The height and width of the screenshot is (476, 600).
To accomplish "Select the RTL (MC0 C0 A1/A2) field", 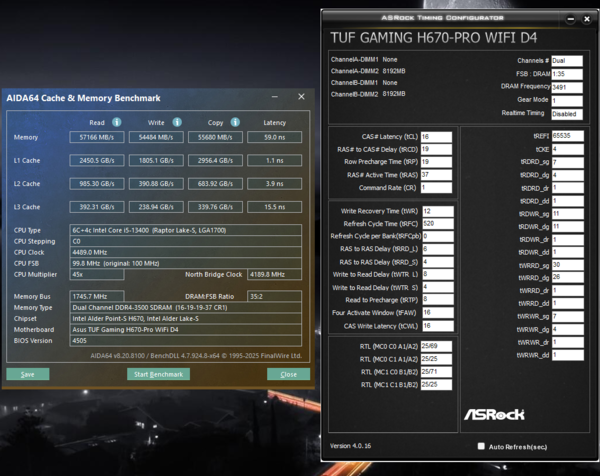I will coord(436,346).
